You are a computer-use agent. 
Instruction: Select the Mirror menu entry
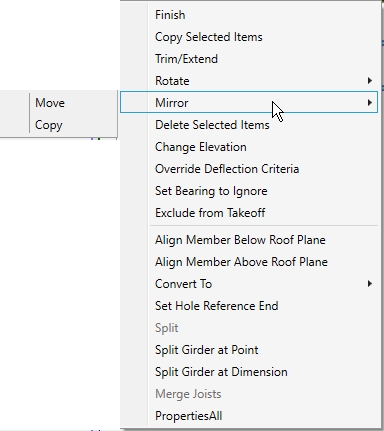click(249, 102)
